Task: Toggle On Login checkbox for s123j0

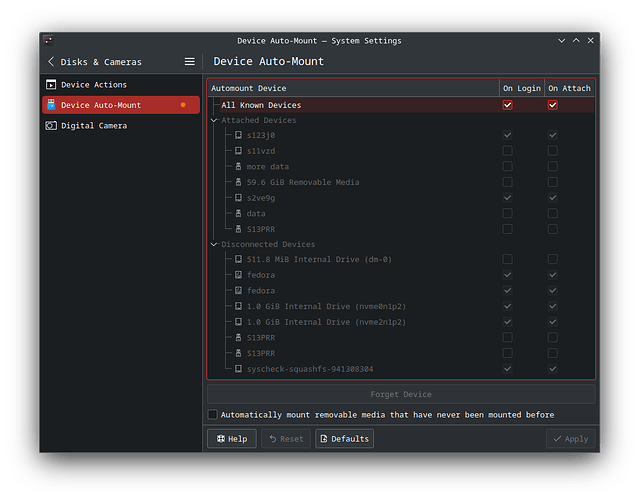Action: point(507,135)
